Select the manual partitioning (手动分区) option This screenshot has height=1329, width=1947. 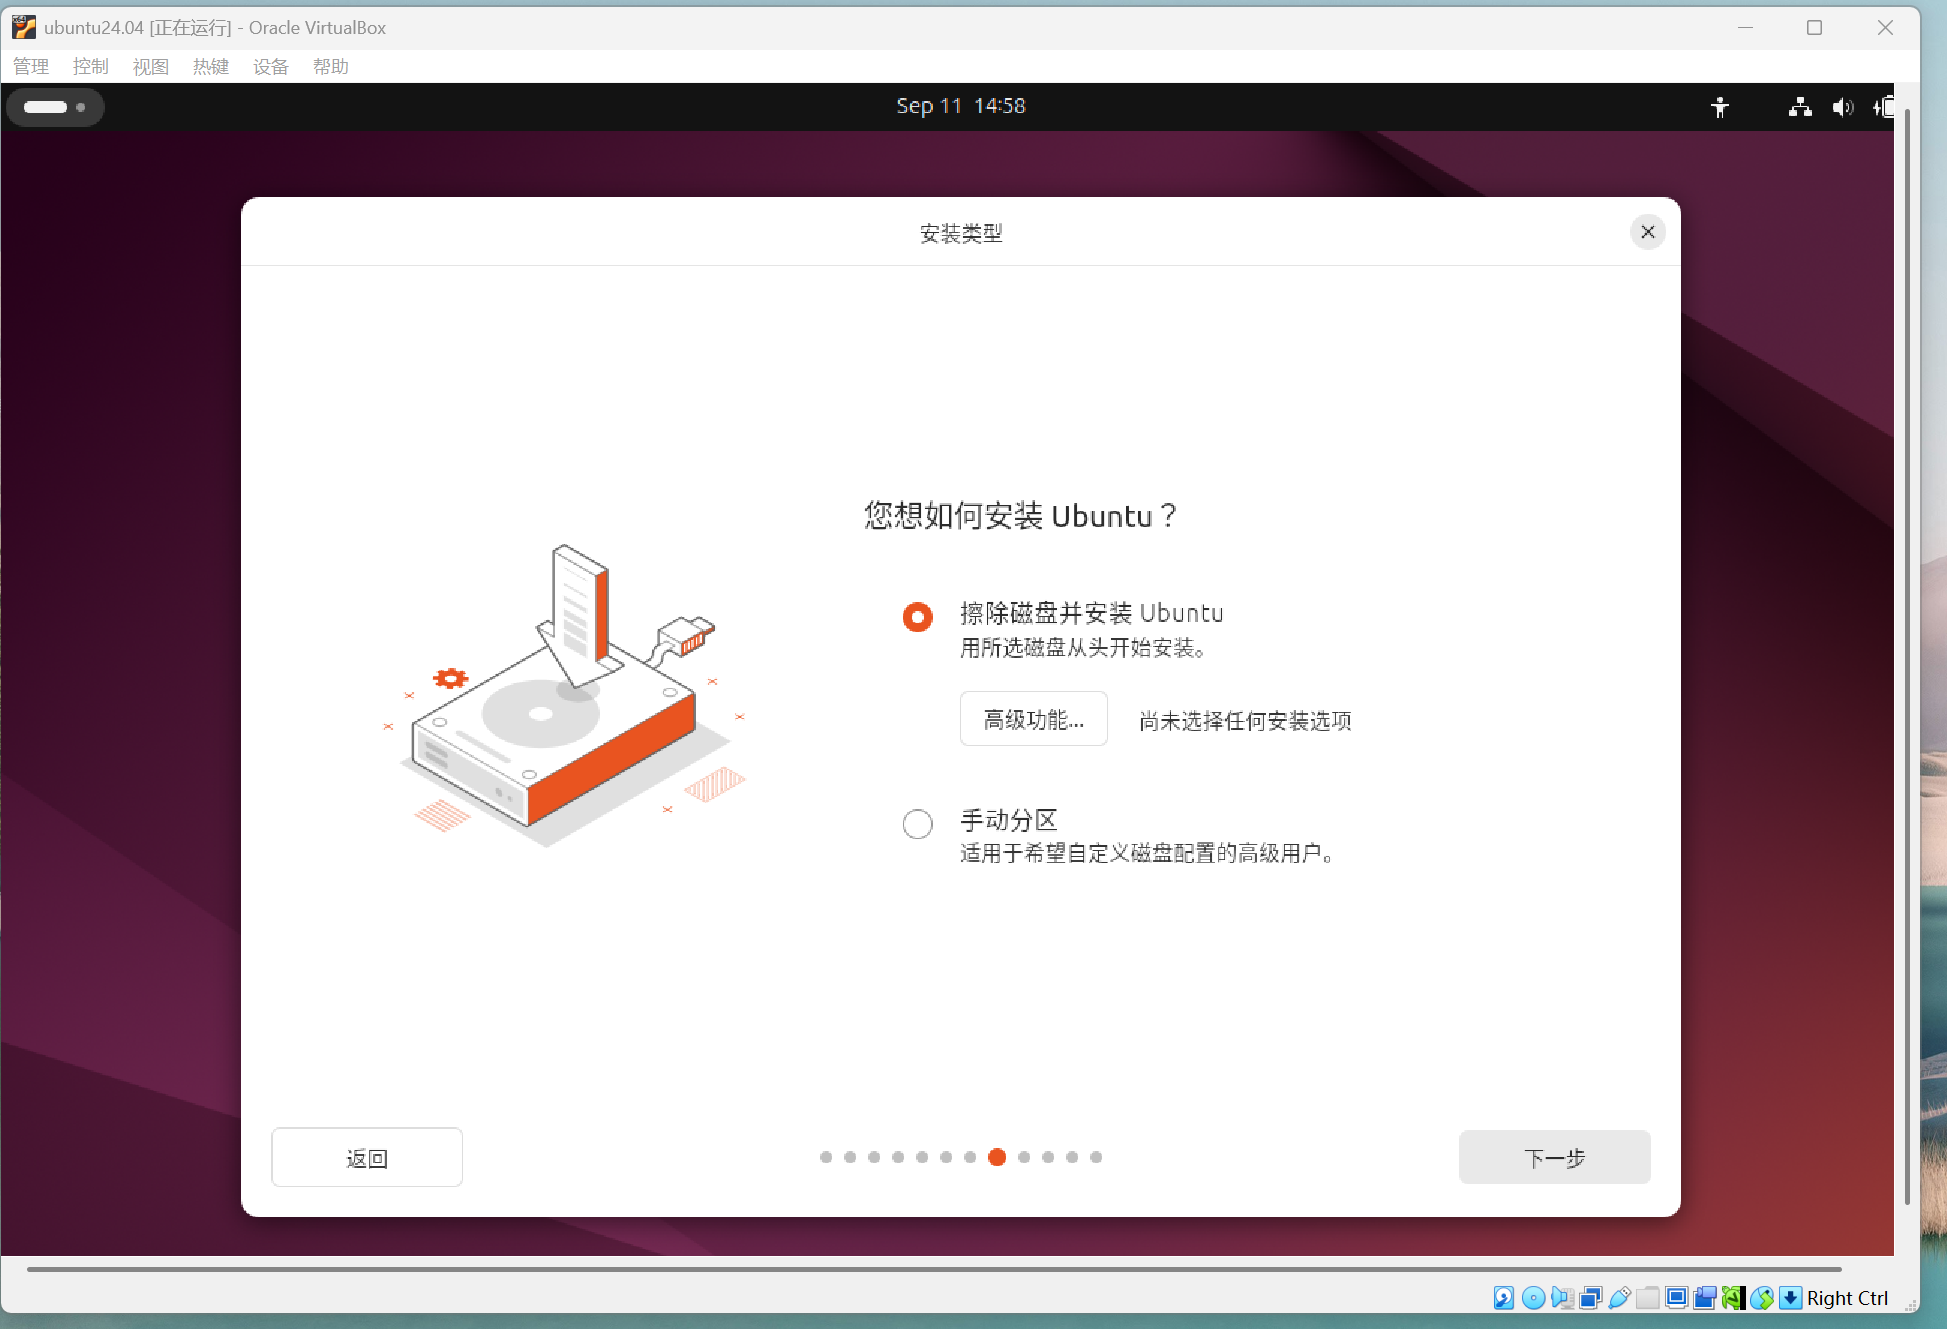tap(918, 824)
